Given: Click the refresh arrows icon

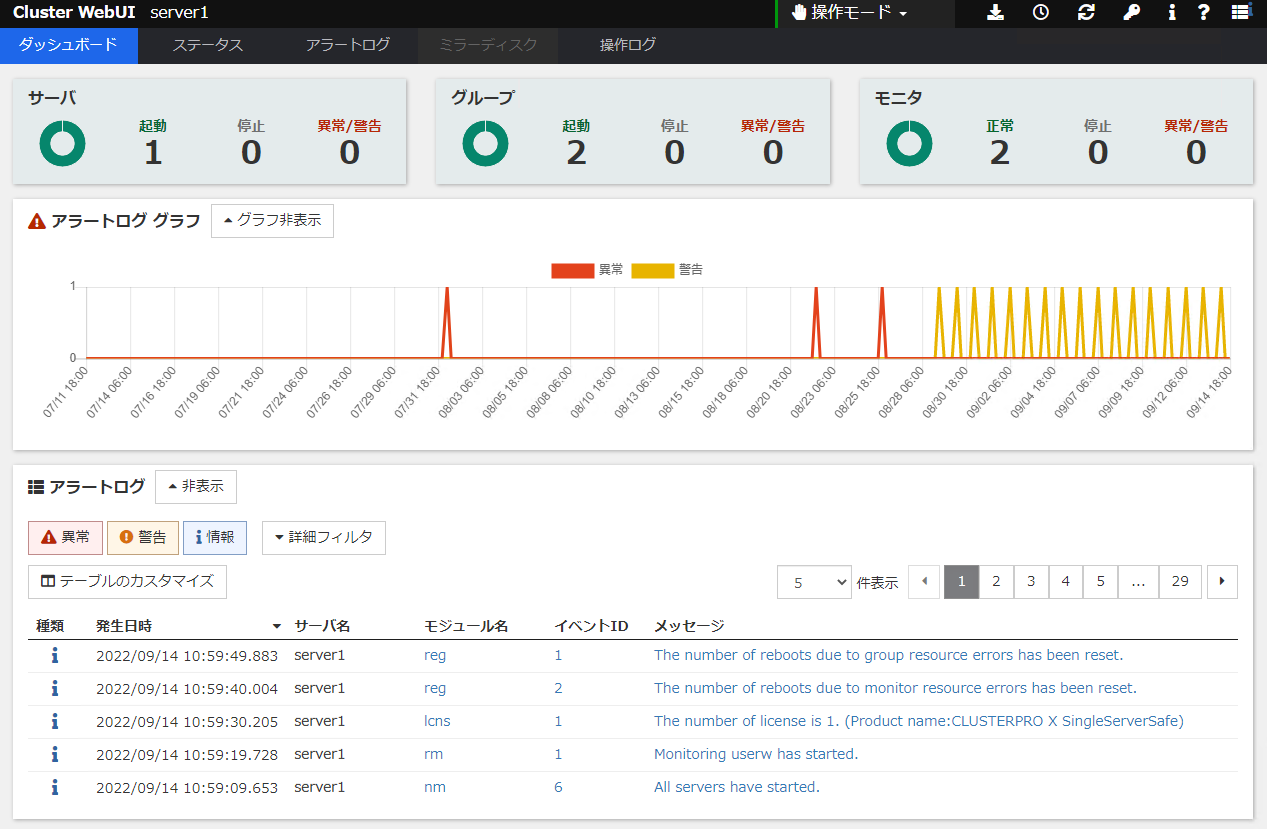Looking at the screenshot, I should tap(1086, 13).
